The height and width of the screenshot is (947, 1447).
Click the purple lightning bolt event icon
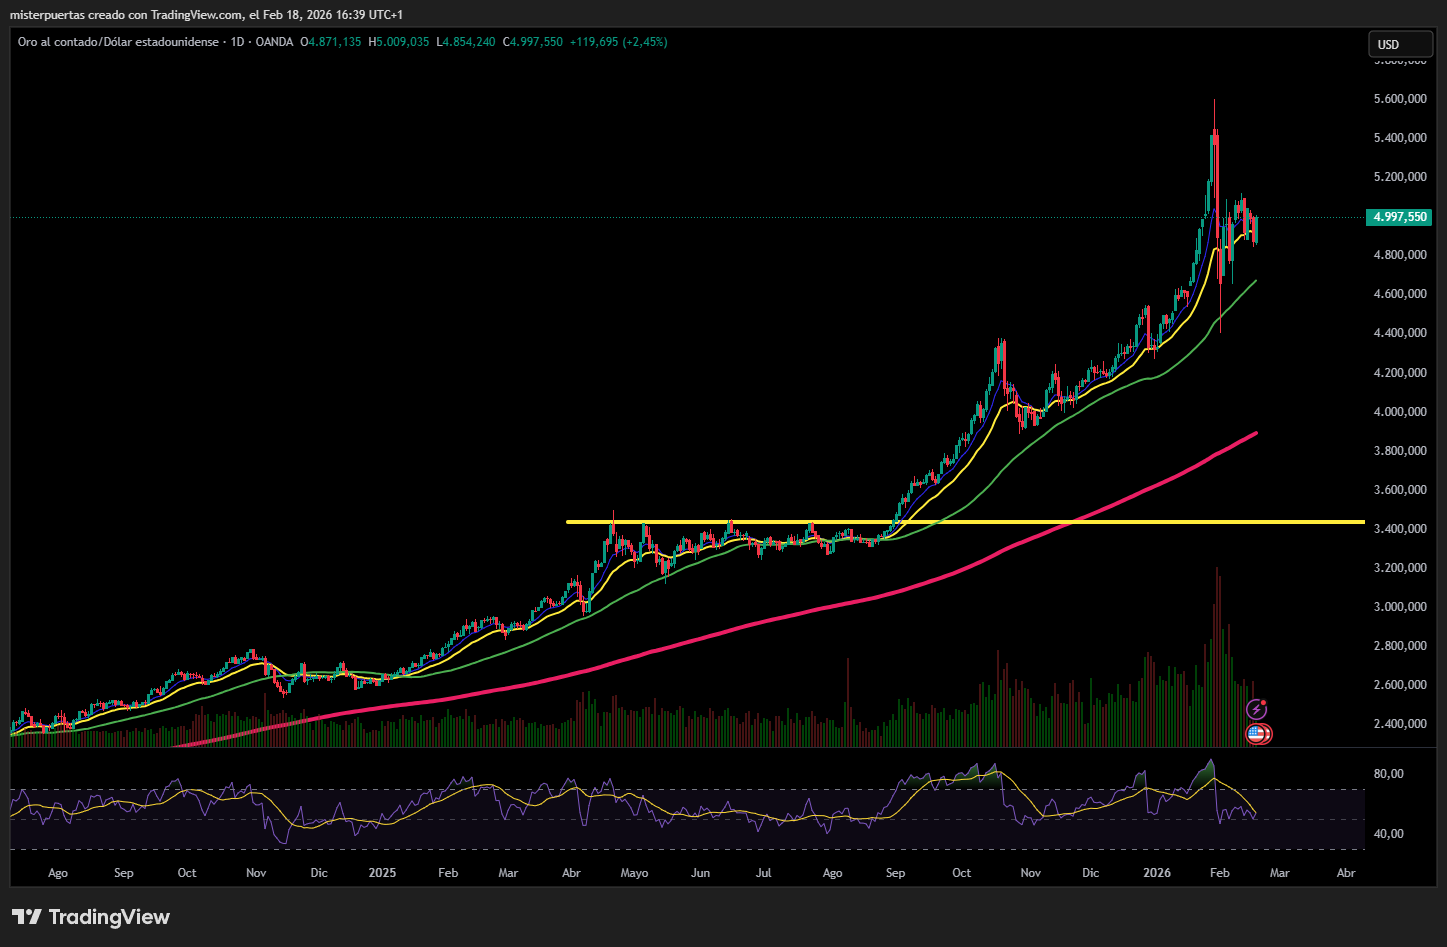(1257, 709)
